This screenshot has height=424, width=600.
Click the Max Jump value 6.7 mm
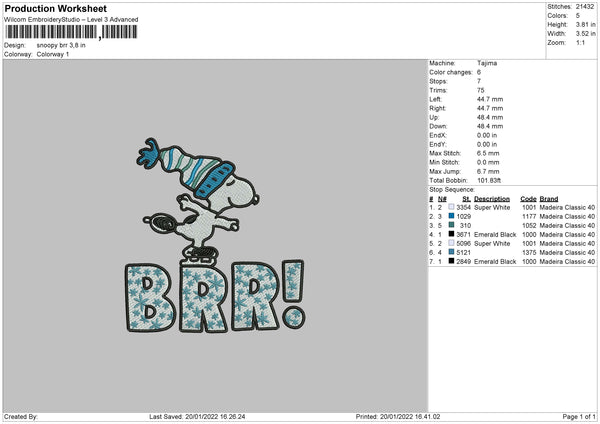click(488, 171)
